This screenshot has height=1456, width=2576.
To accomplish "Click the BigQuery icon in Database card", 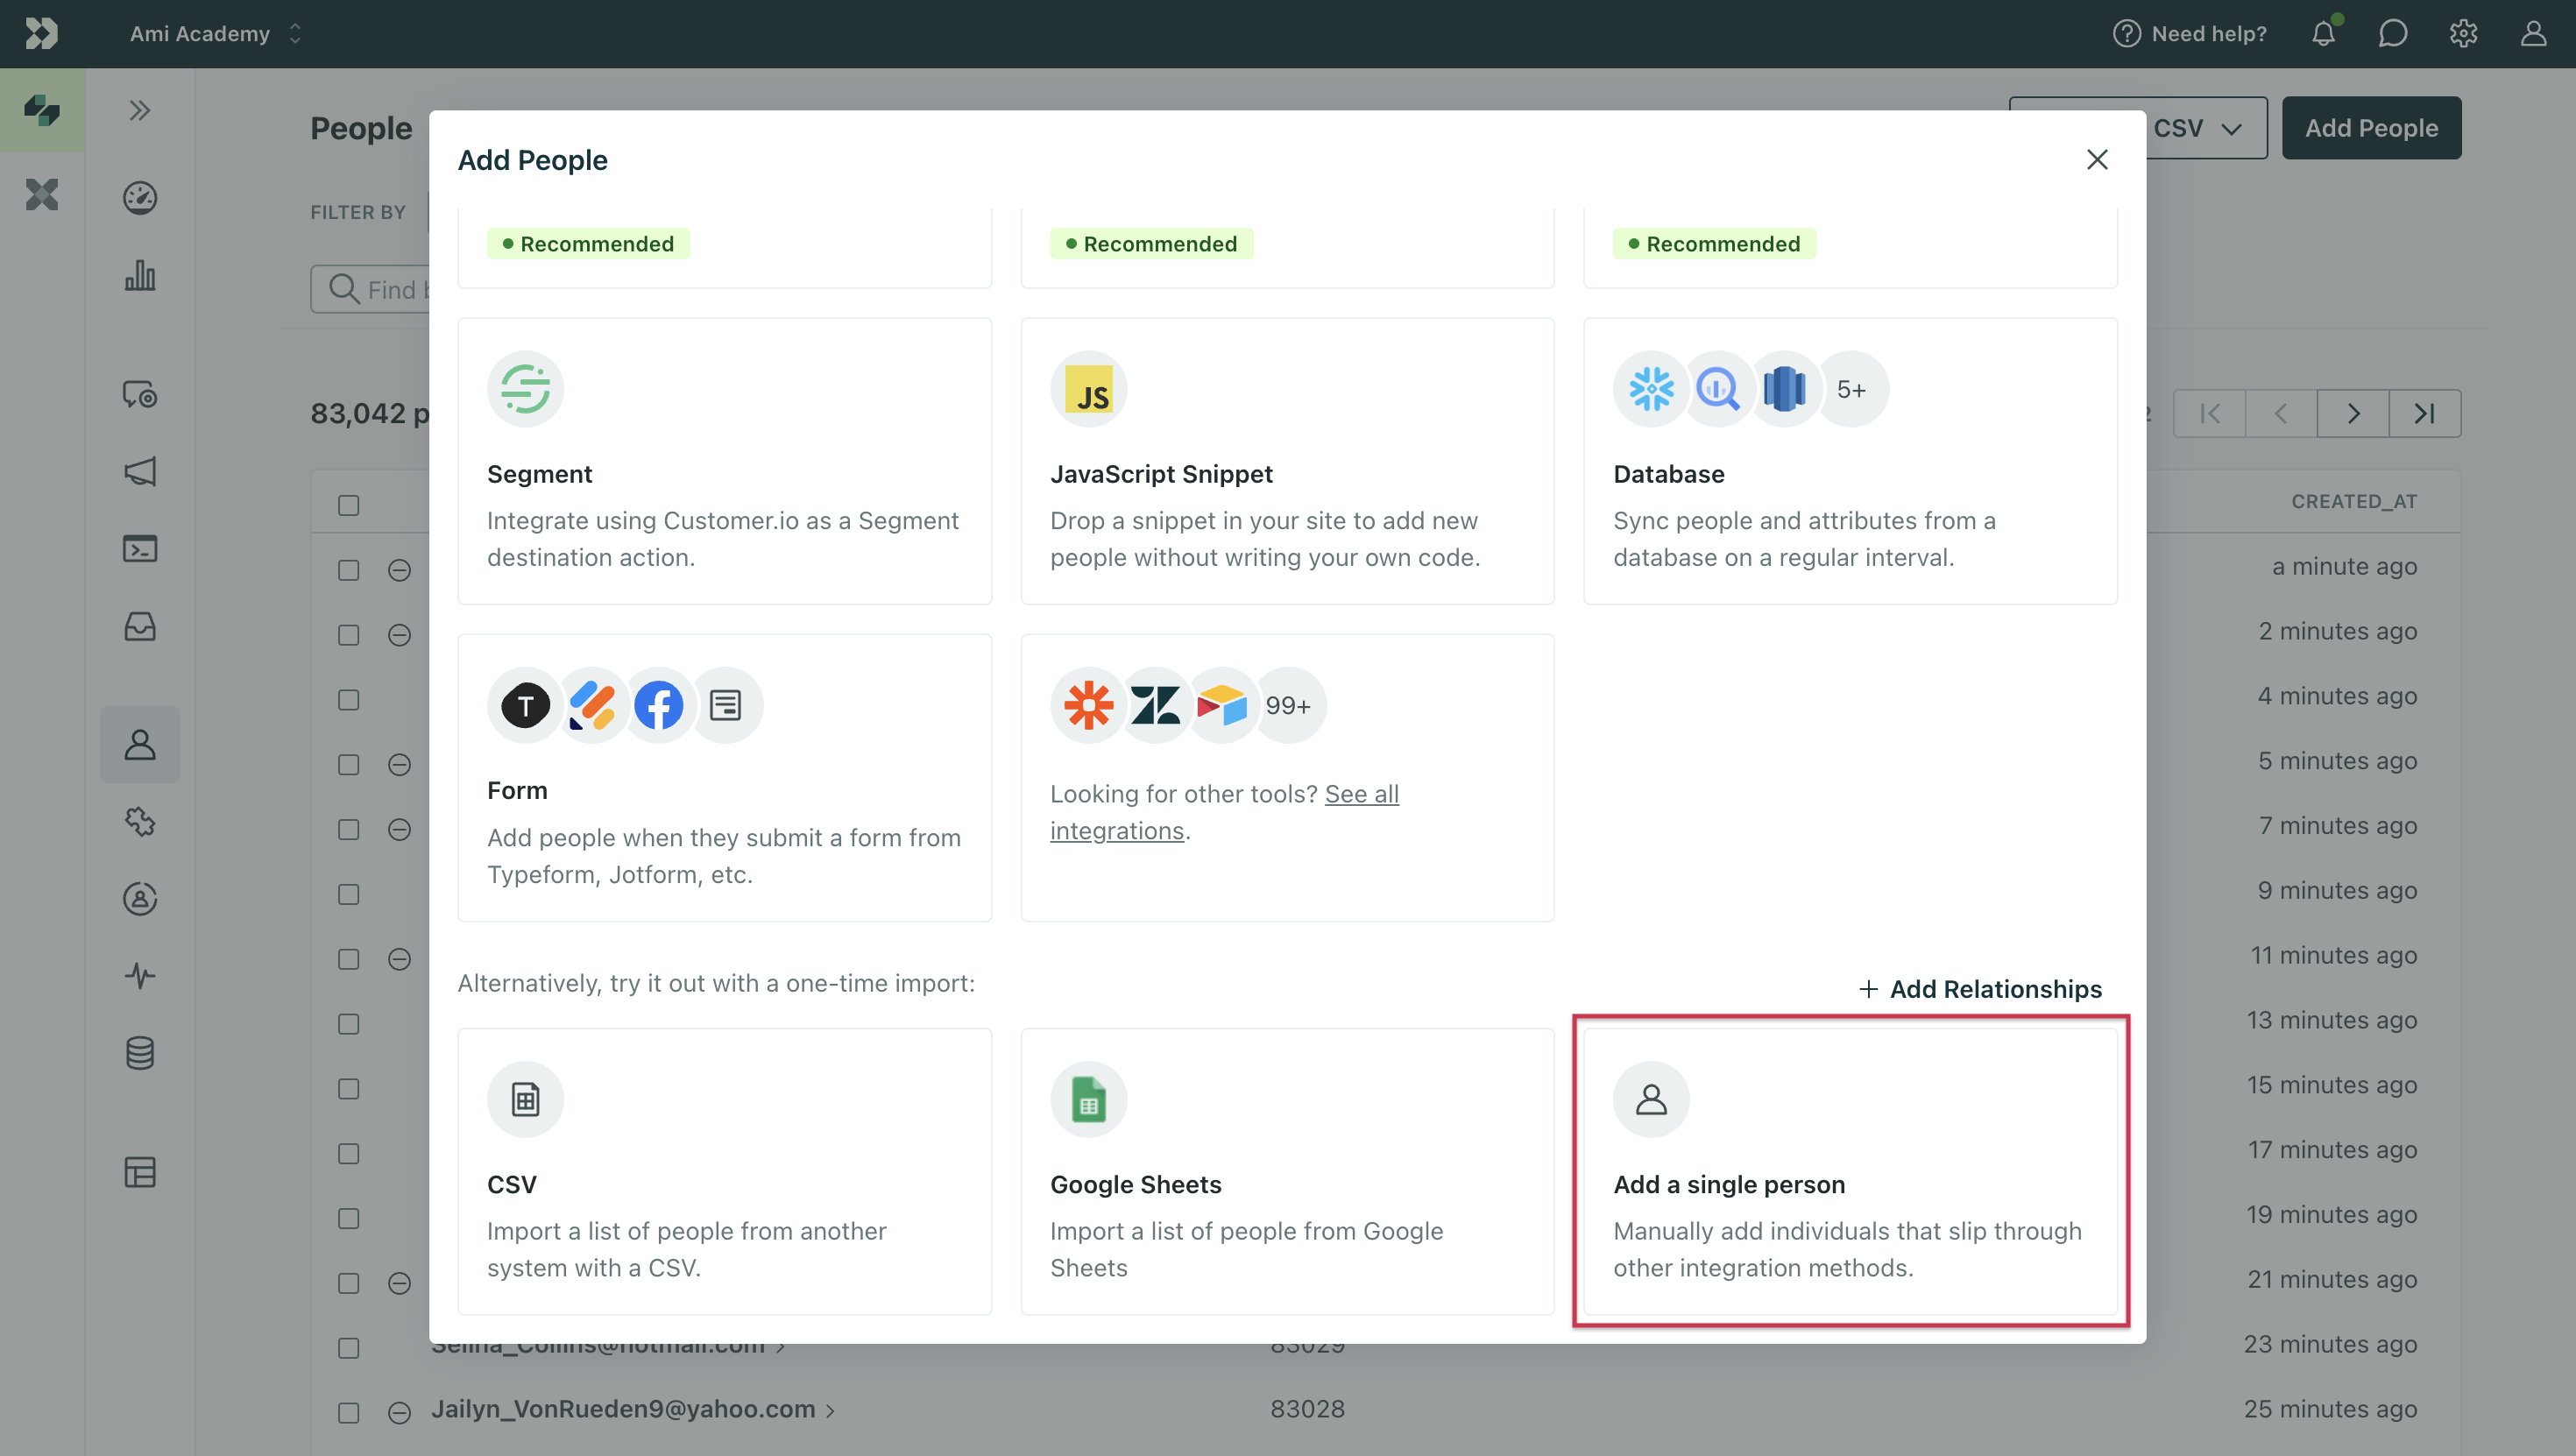I will tap(1718, 389).
